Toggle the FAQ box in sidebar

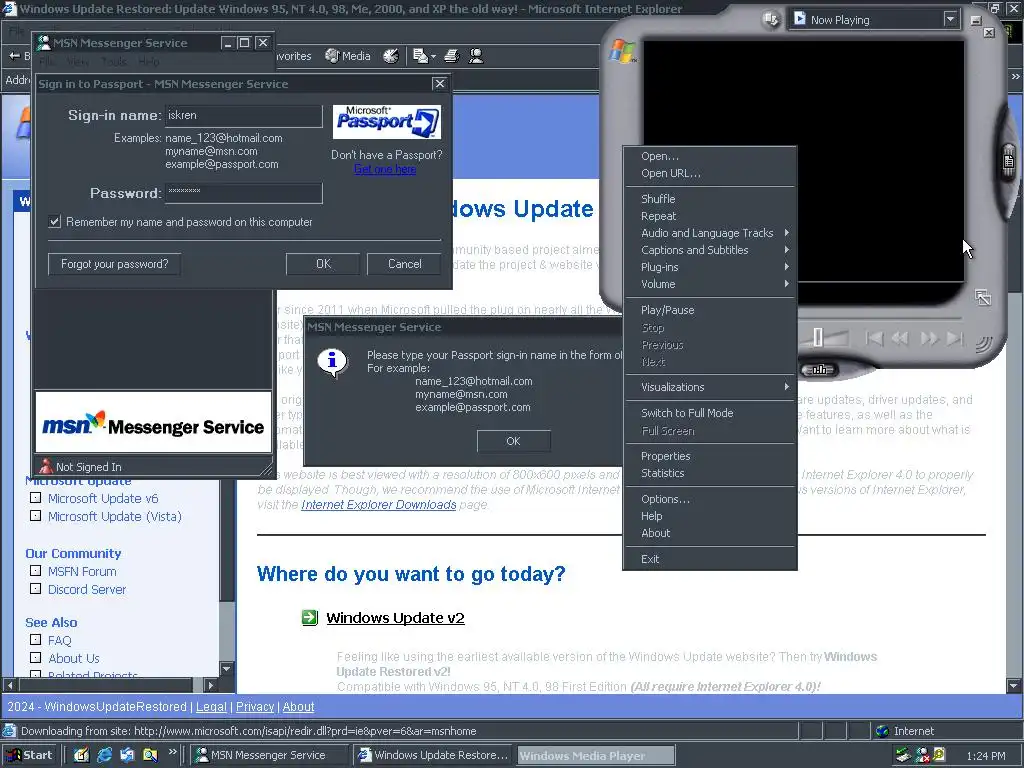pos(36,640)
